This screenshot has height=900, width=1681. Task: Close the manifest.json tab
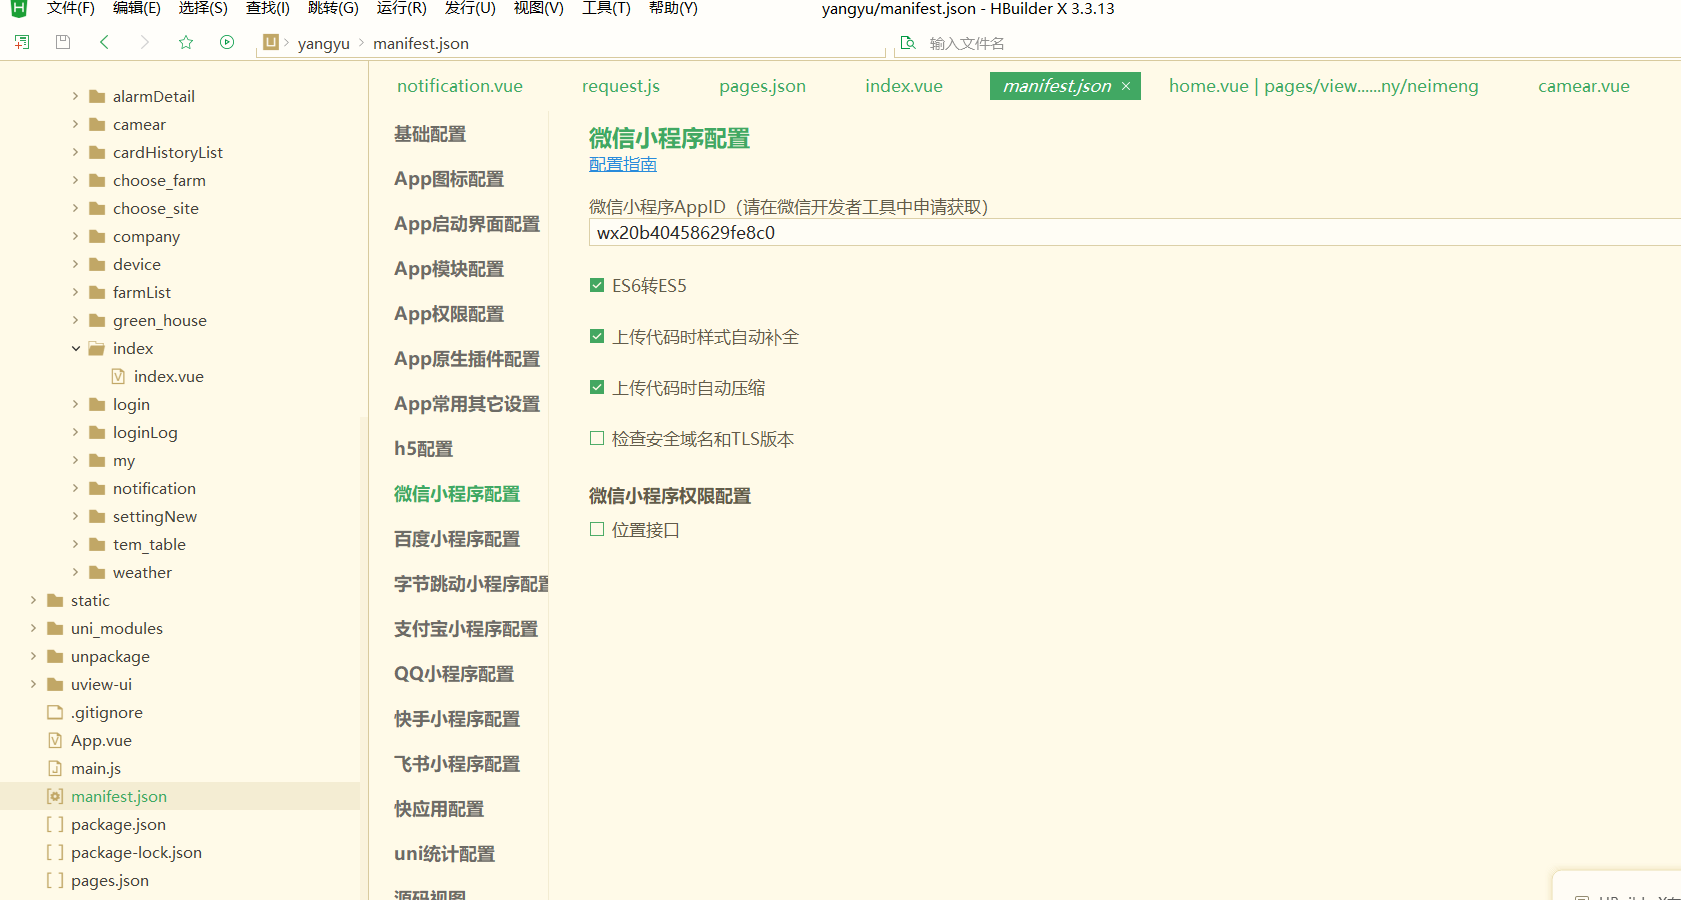pyautogui.click(x=1126, y=86)
